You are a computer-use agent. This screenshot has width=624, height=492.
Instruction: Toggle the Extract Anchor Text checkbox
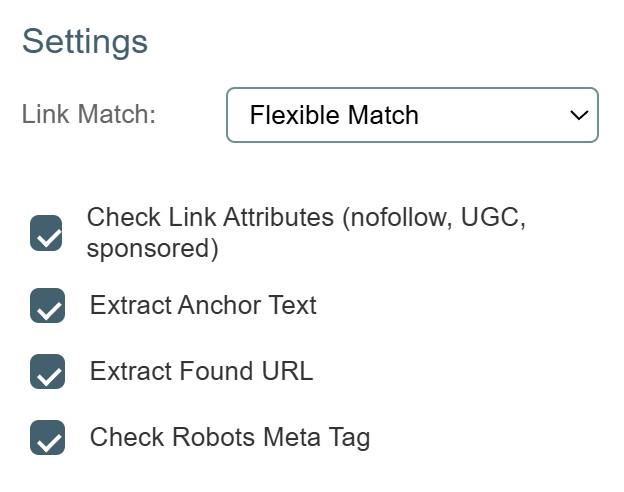(46, 306)
